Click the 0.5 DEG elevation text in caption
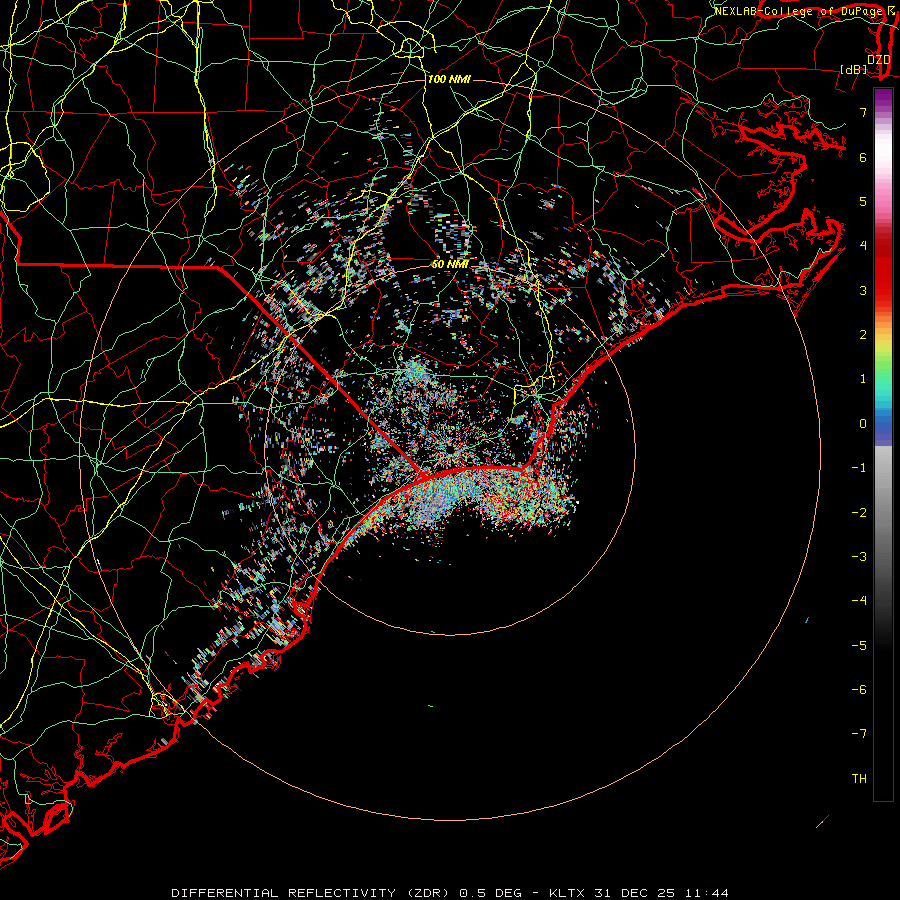The width and height of the screenshot is (900, 900). tap(491, 893)
